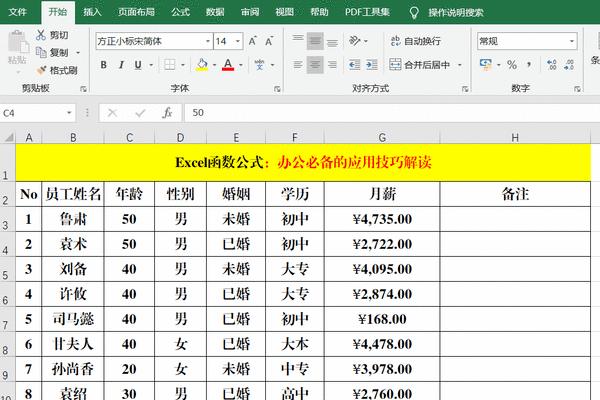Screen dimensions: 600x400
Task: Apply comma style number format
Action: point(529,65)
